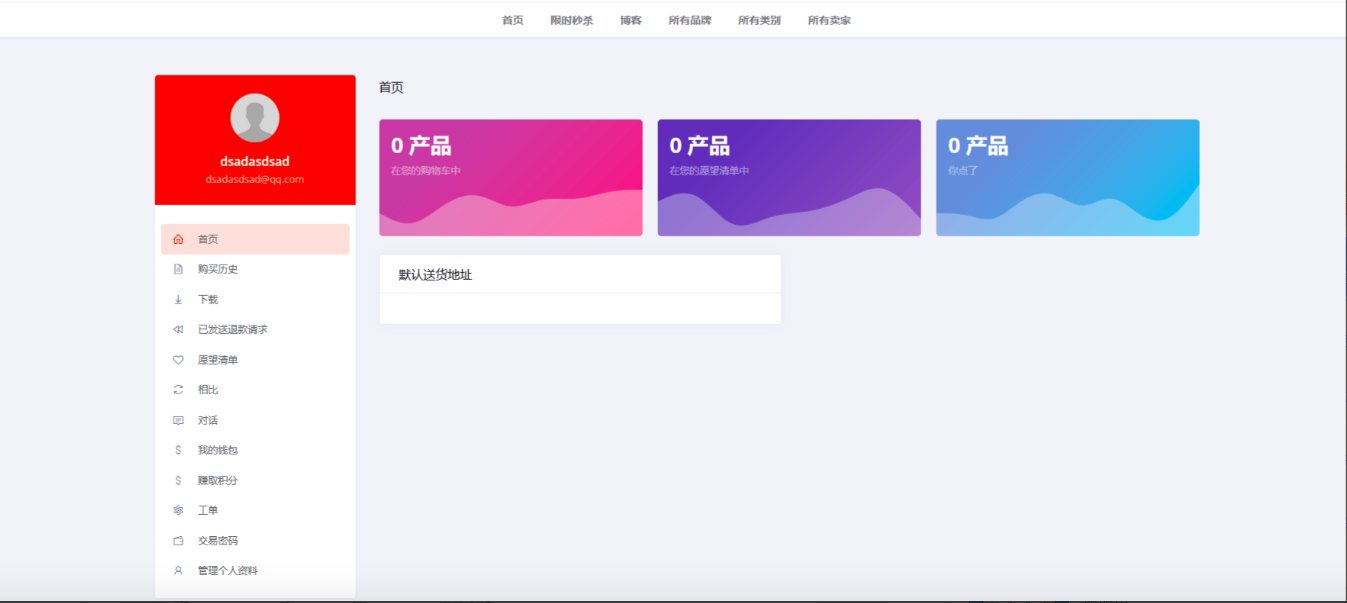This screenshot has width=1347, height=603.
Task: Click the support icon beside 工单
Action: point(178,510)
